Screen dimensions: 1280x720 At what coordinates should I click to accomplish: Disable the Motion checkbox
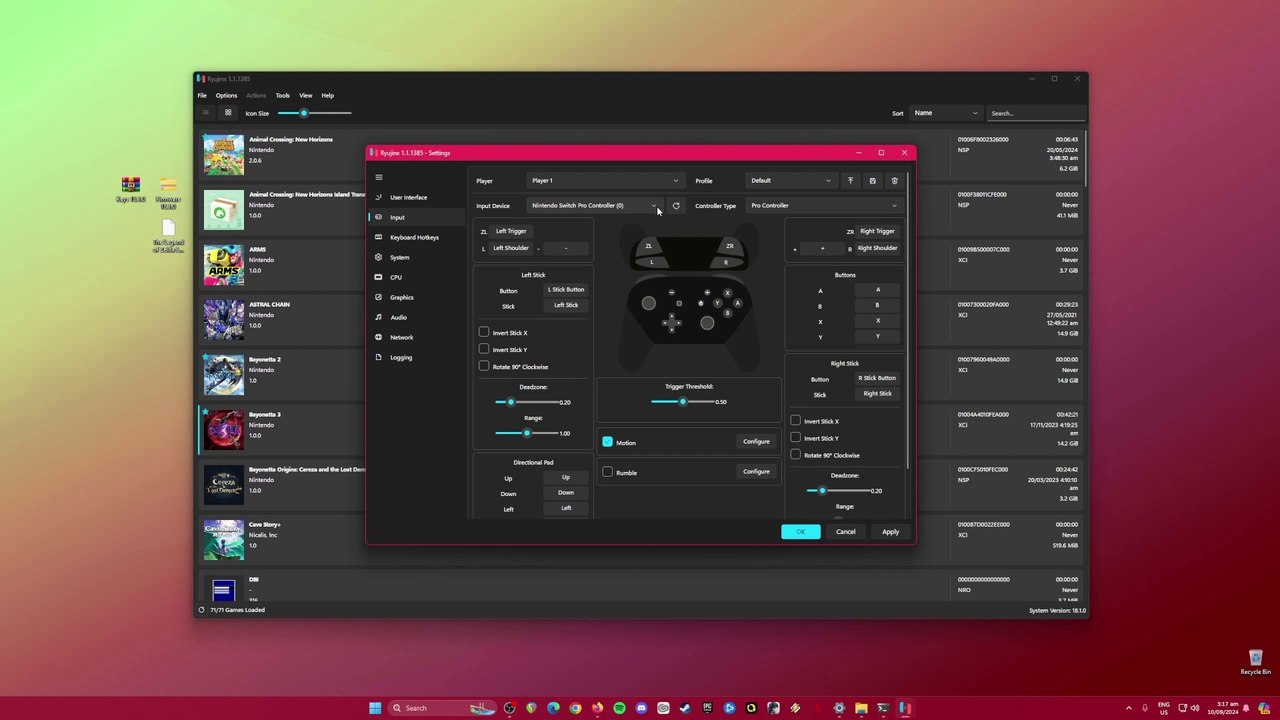pos(607,442)
